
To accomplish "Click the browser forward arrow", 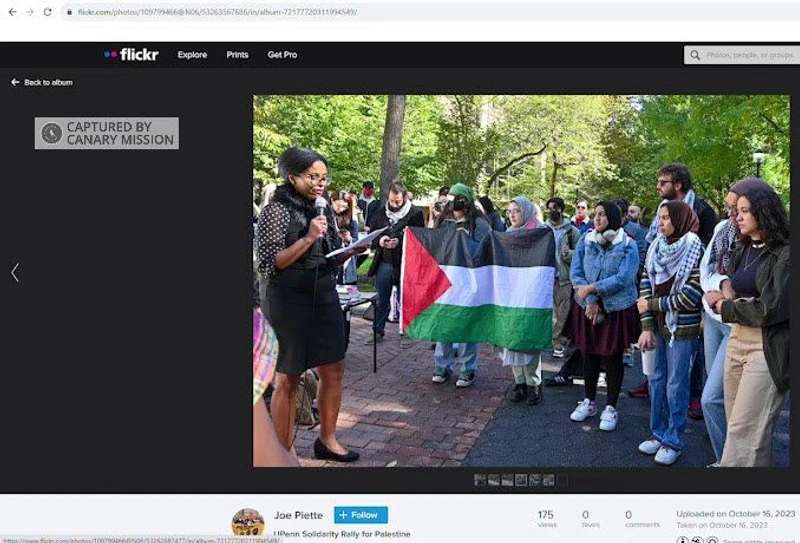I will 28,12.
